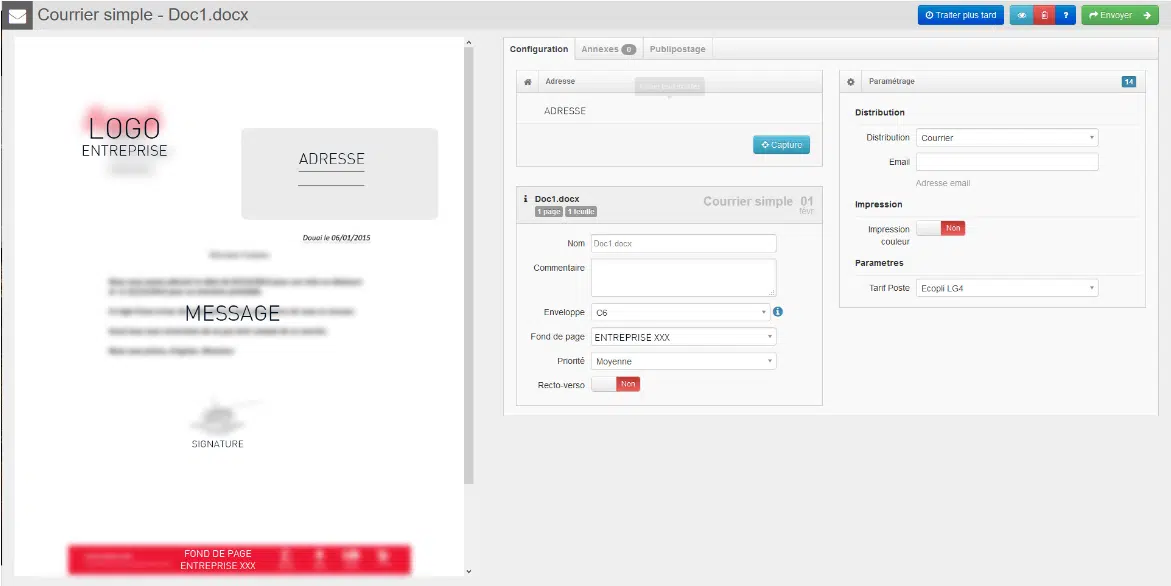Open the Fond de page dropdown
Viewport: 1171px width, 586px height.
pyautogui.click(x=683, y=337)
